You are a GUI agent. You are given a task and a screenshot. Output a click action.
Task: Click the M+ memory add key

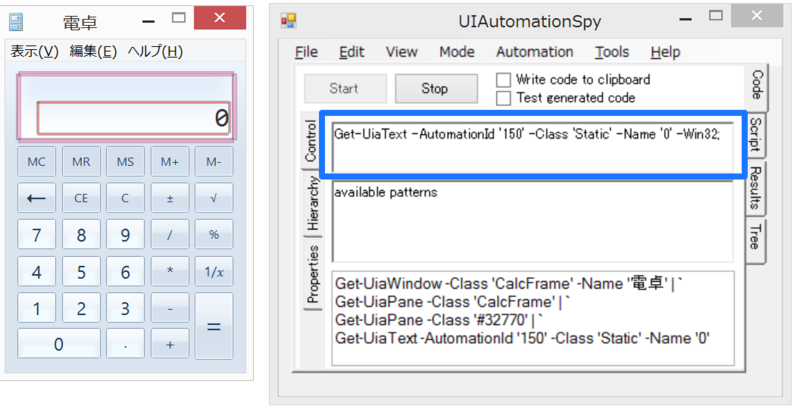click(x=170, y=162)
